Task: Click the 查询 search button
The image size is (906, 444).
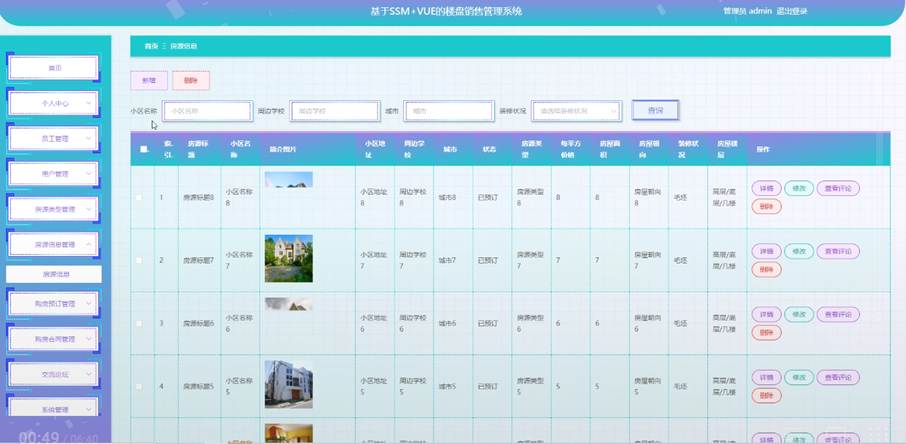Action: pyautogui.click(x=655, y=110)
